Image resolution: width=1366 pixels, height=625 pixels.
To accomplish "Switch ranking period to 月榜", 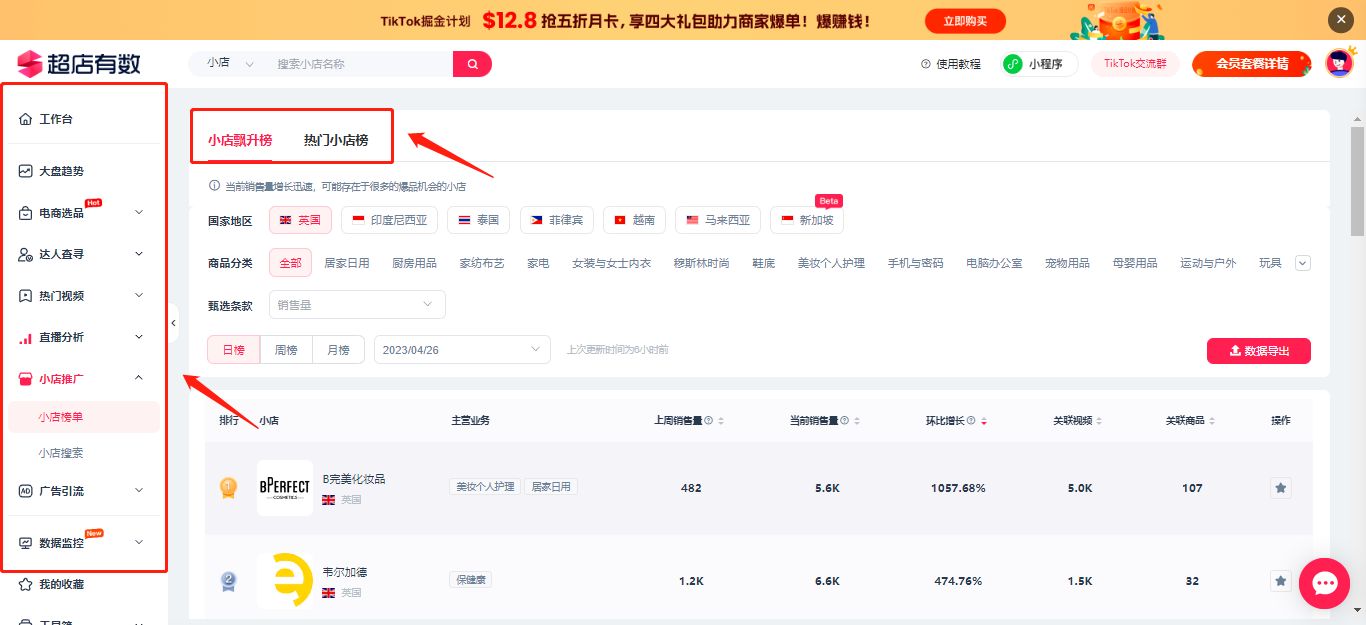I will (x=338, y=349).
